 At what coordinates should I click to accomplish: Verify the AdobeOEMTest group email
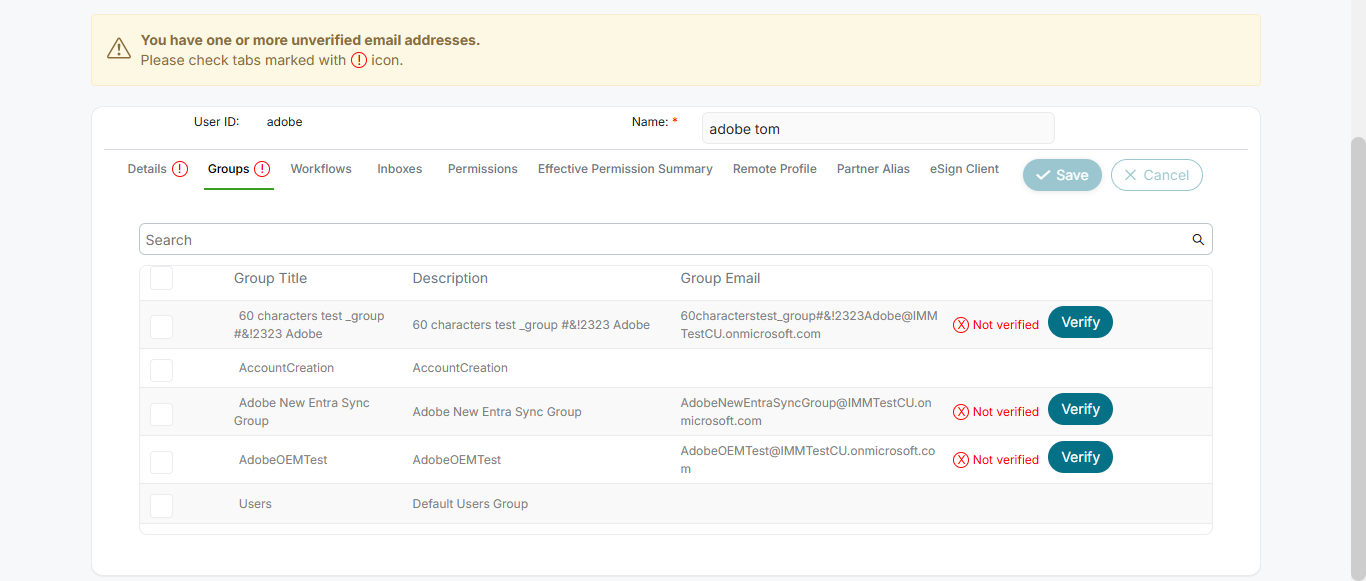(1080, 457)
